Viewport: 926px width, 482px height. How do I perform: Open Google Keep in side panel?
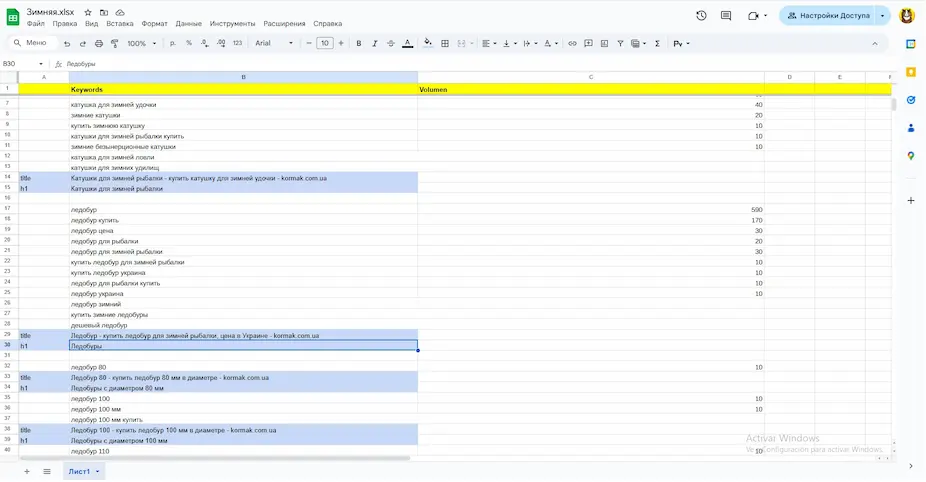[911, 72]
